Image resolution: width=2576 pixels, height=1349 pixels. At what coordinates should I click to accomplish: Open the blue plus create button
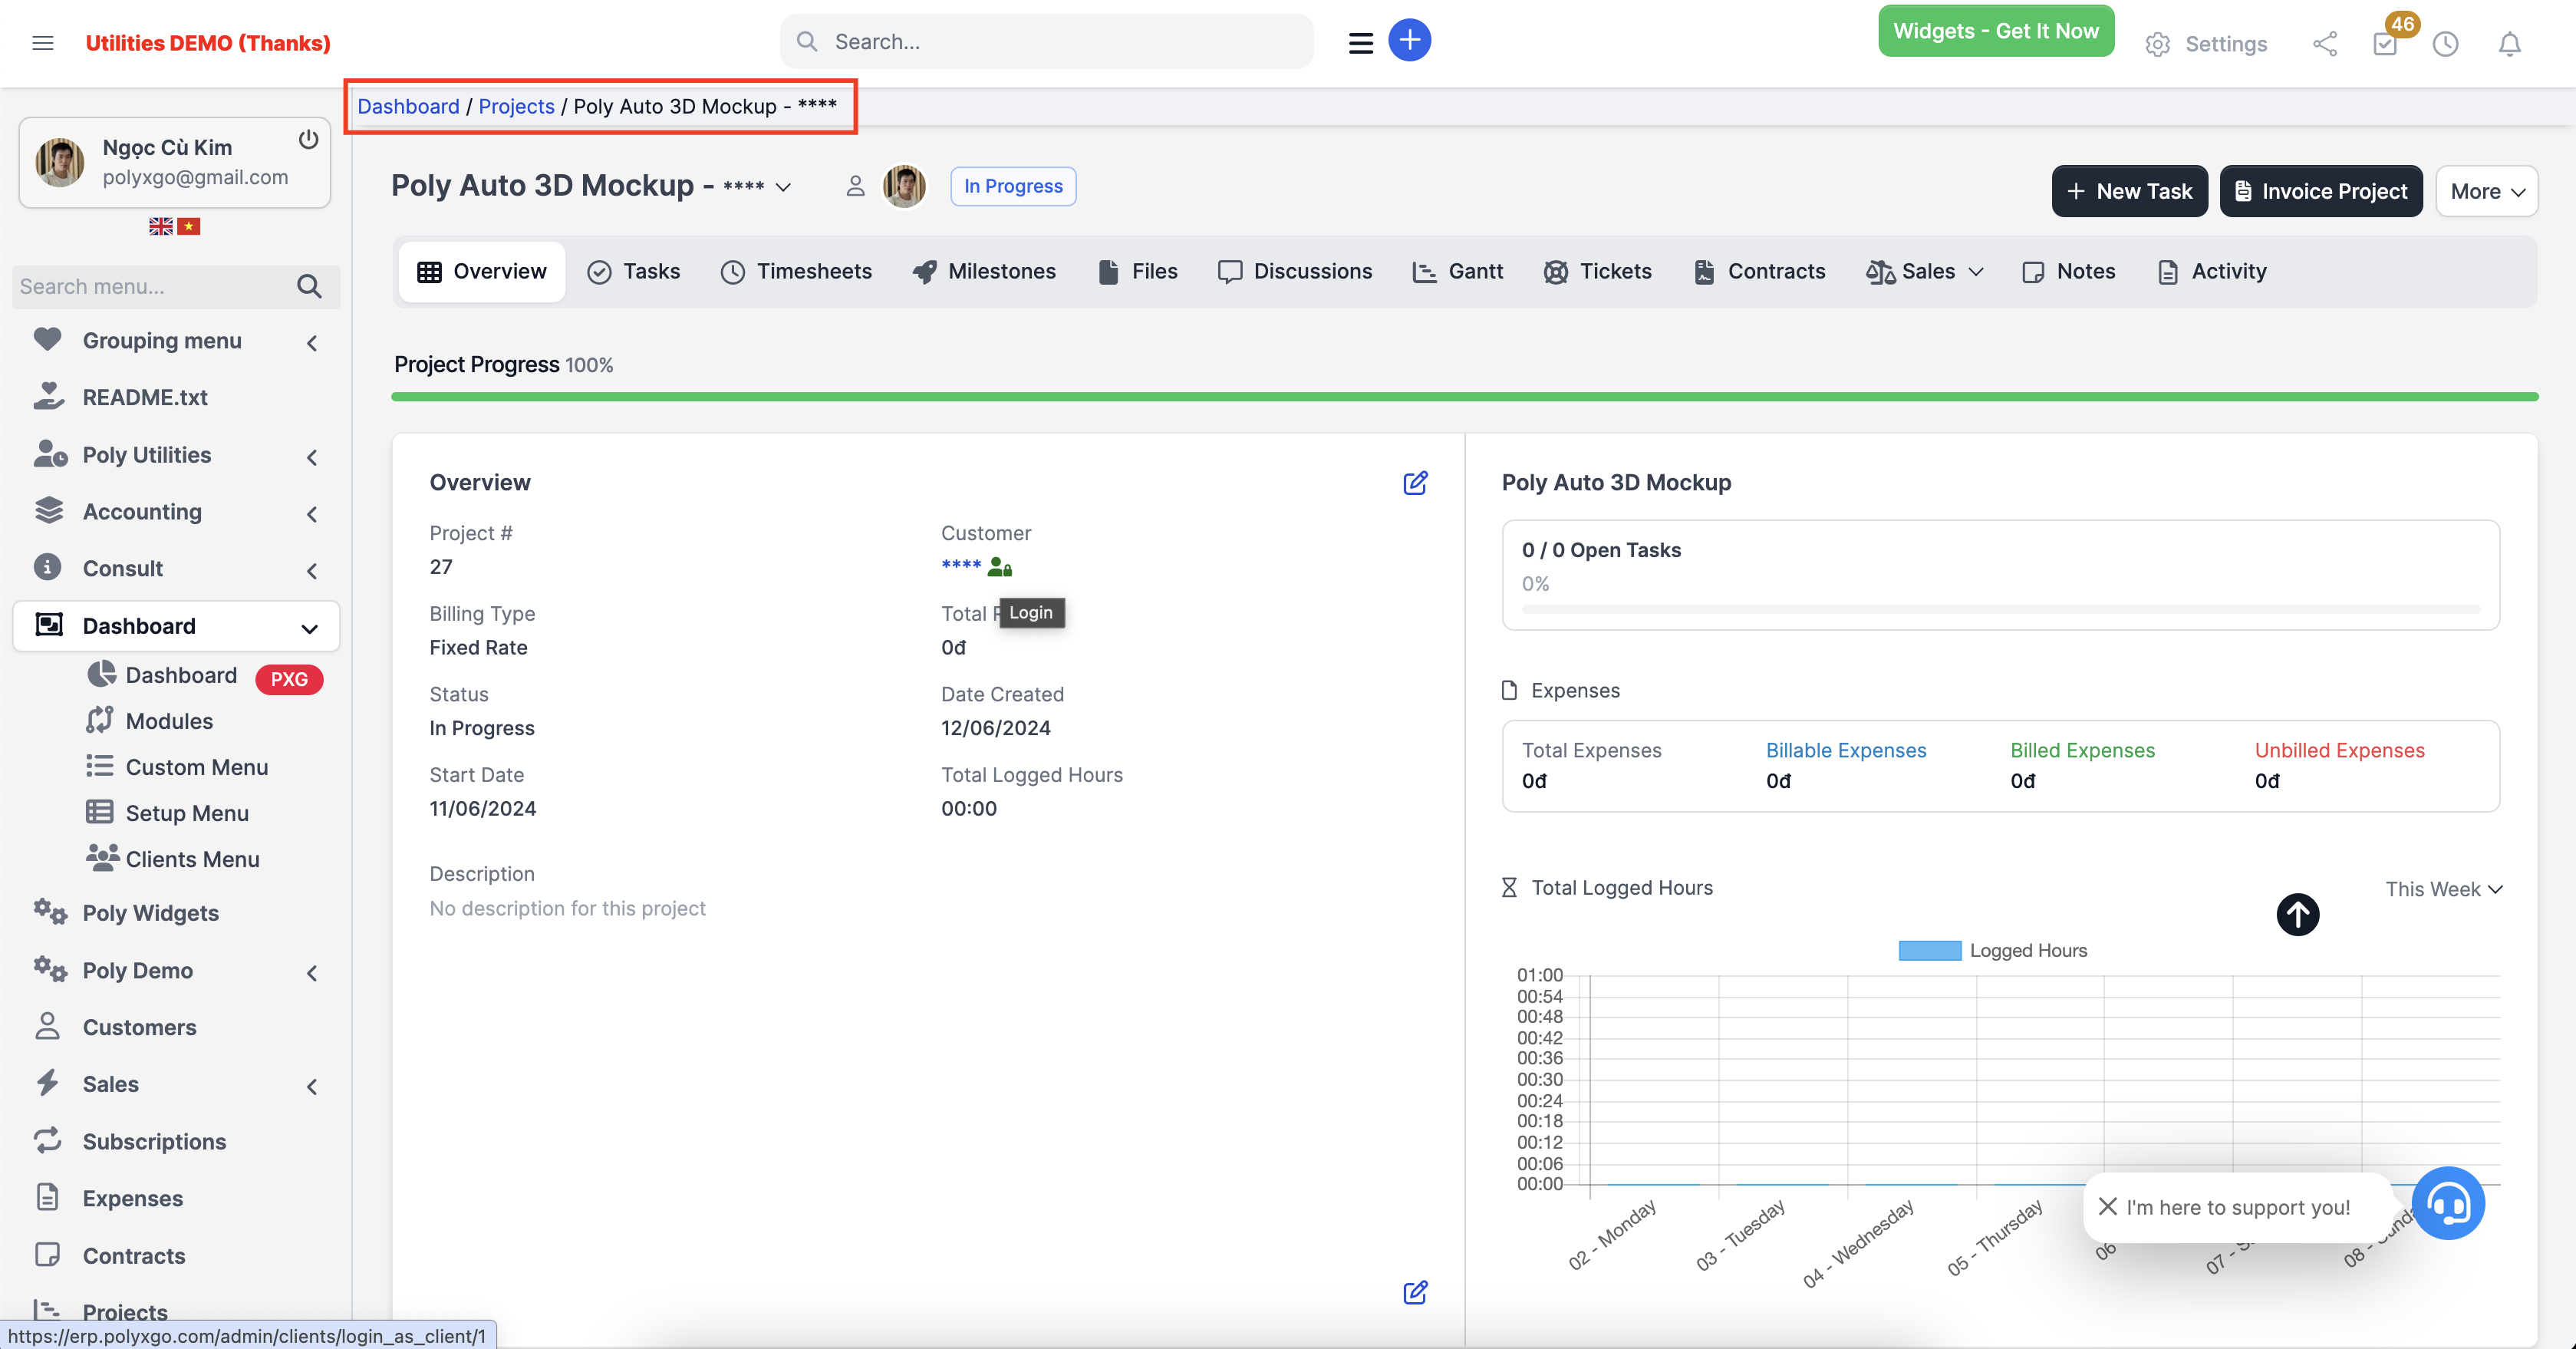tap(1410, 40)
